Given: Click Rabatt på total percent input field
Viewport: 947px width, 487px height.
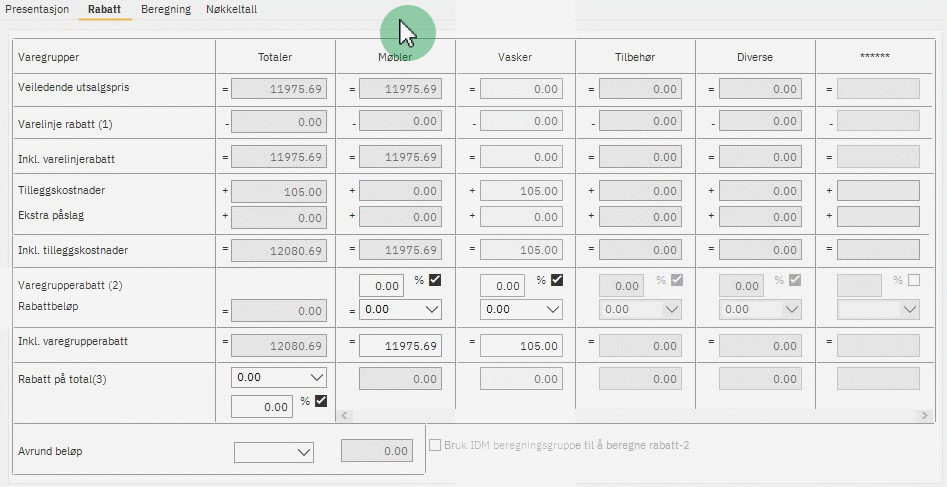Looking at the screenshot, I should tap(262, 407).
